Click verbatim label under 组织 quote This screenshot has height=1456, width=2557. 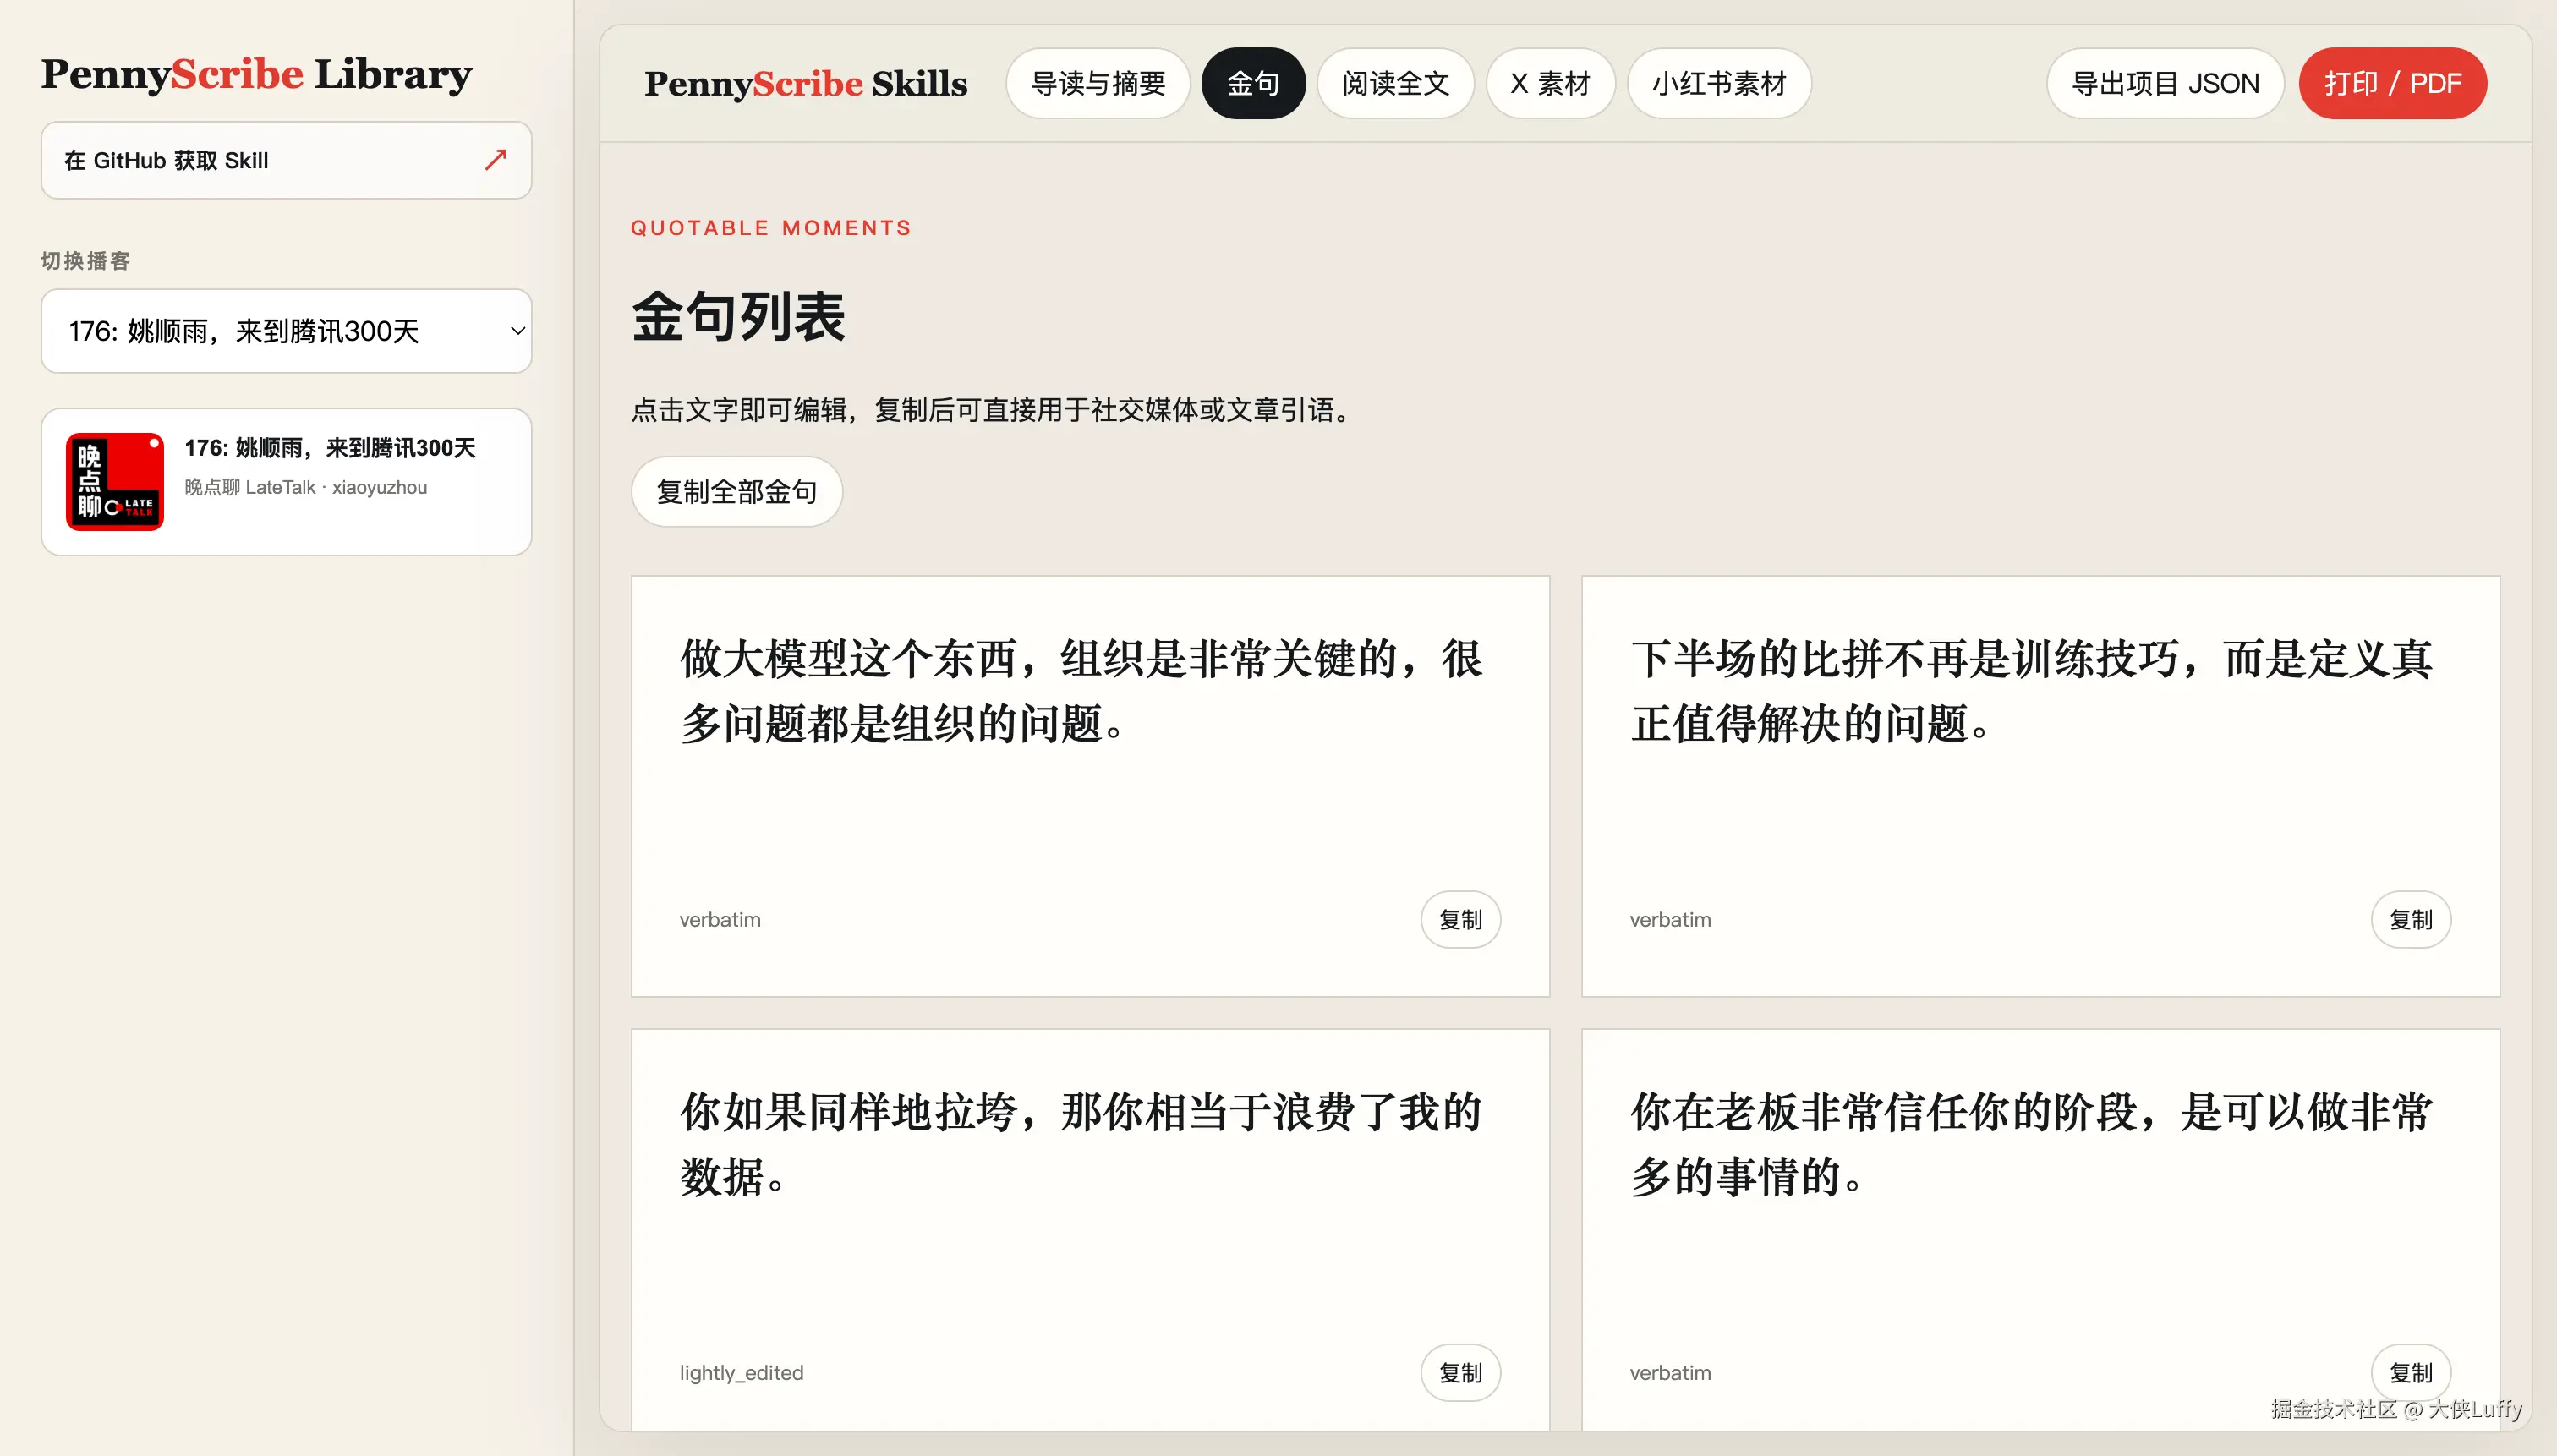[x=720, y=919]
